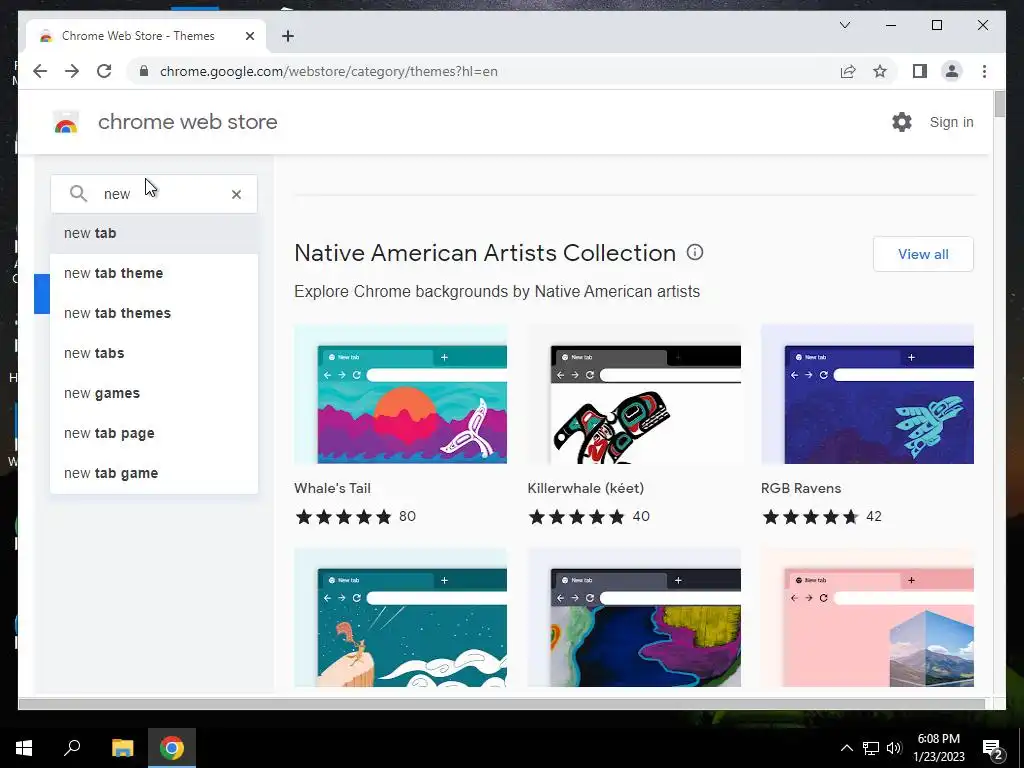
Task: Click View all button
Action: pos(923,254)
